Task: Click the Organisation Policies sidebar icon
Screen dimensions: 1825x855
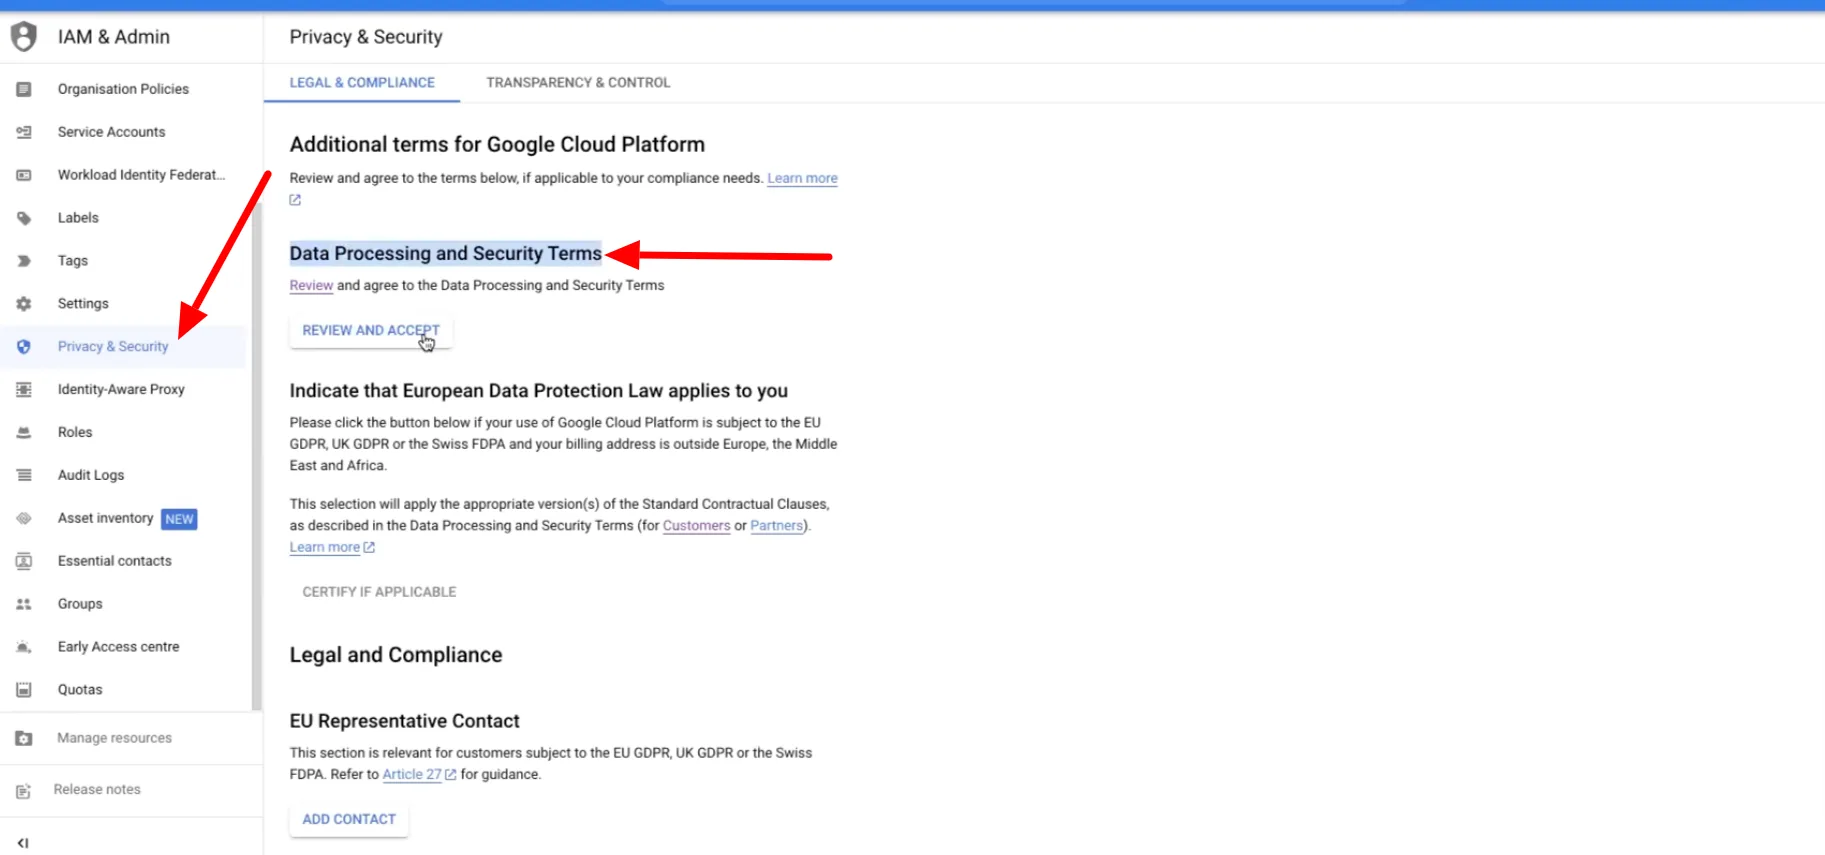Action: coord(24,89)
